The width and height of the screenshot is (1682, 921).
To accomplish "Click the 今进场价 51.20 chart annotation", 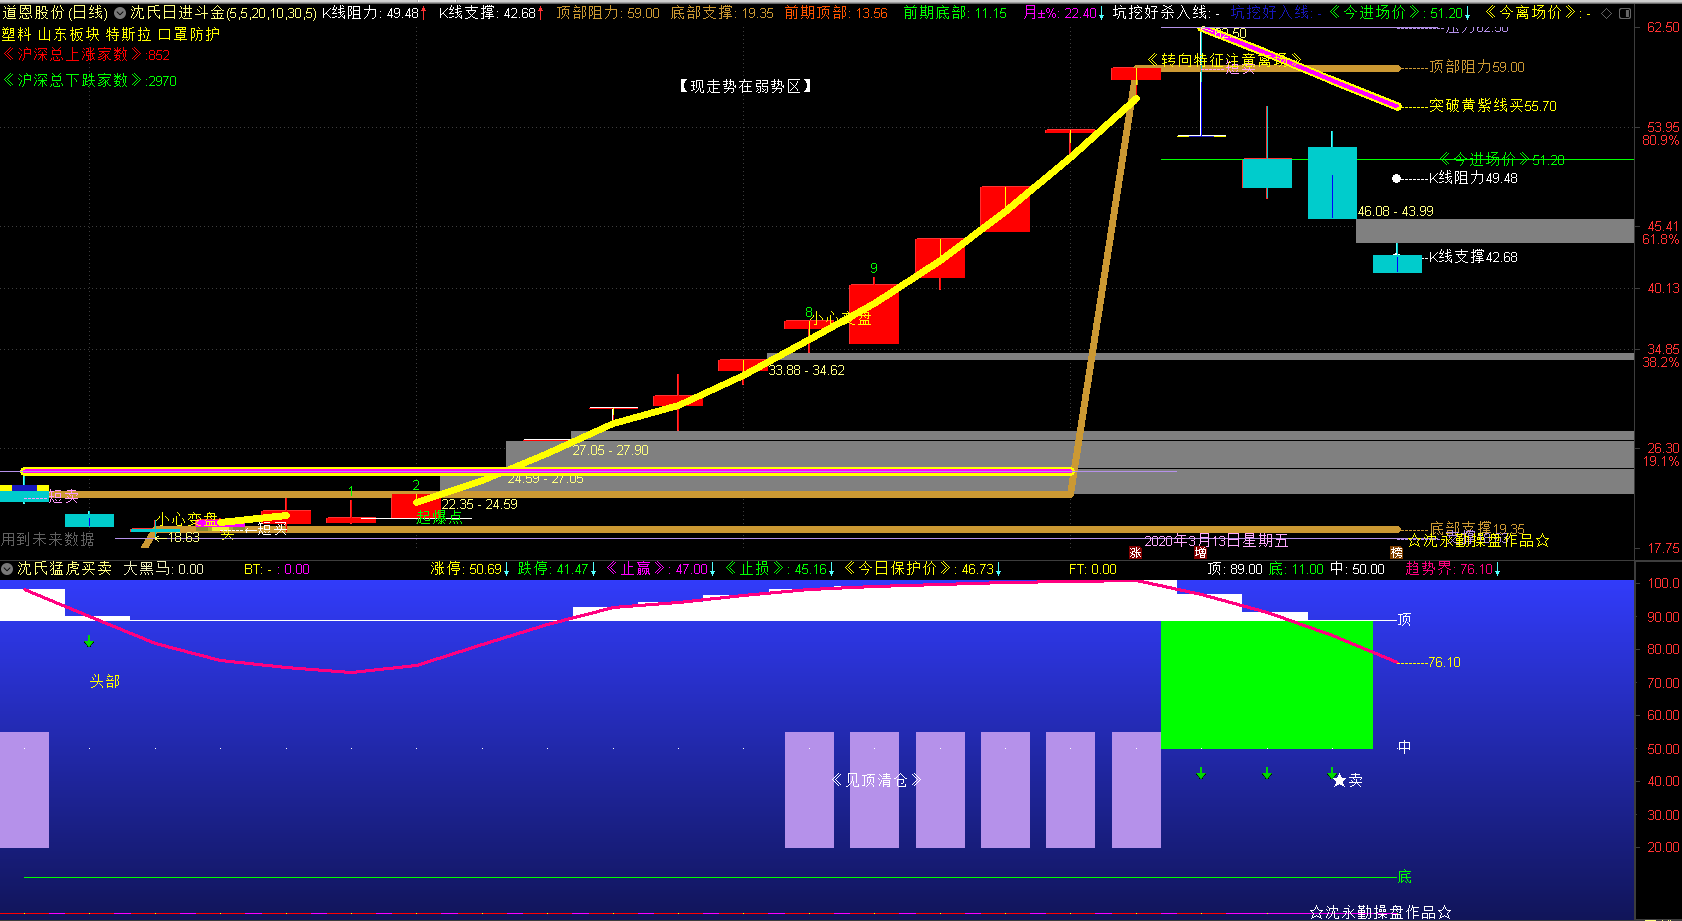I will point(1501,160).
